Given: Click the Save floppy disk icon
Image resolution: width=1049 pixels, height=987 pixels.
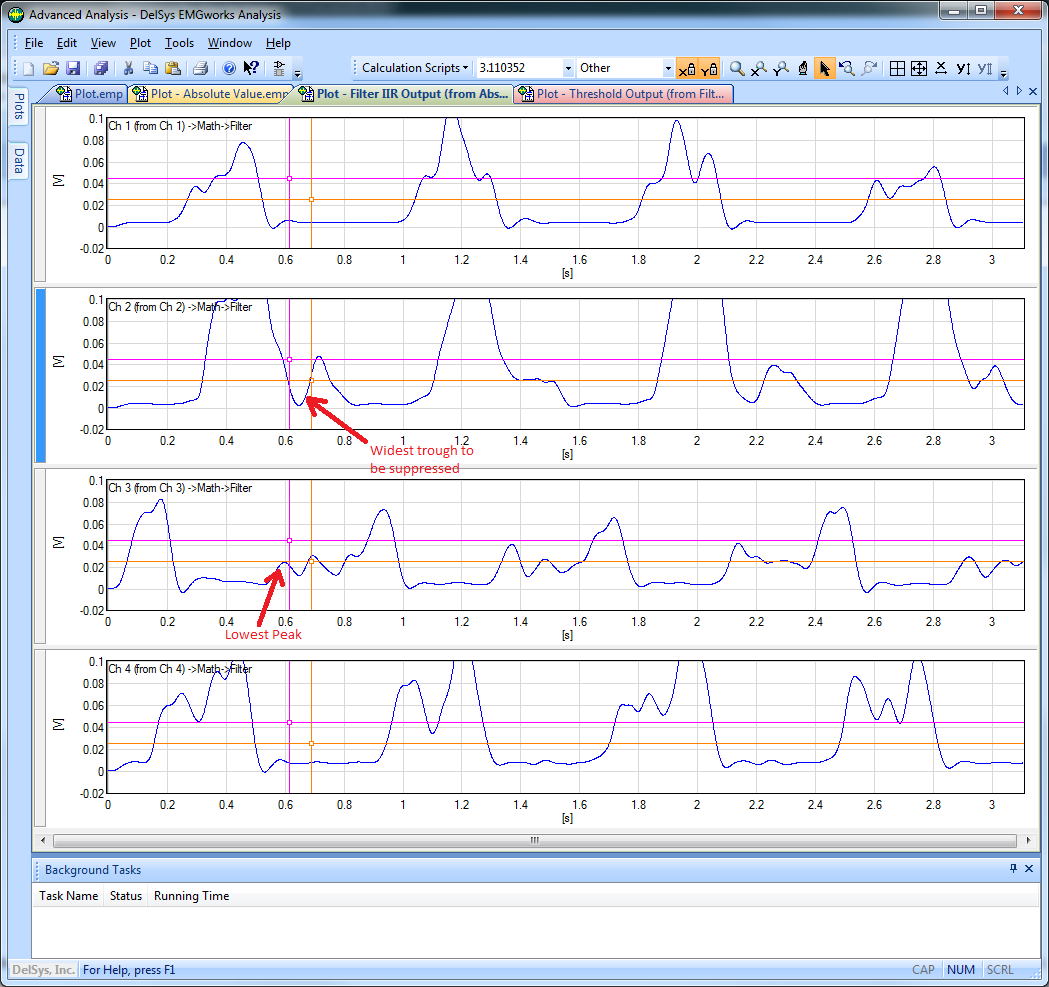Looking at the screenshot, I should pos(72,69).
